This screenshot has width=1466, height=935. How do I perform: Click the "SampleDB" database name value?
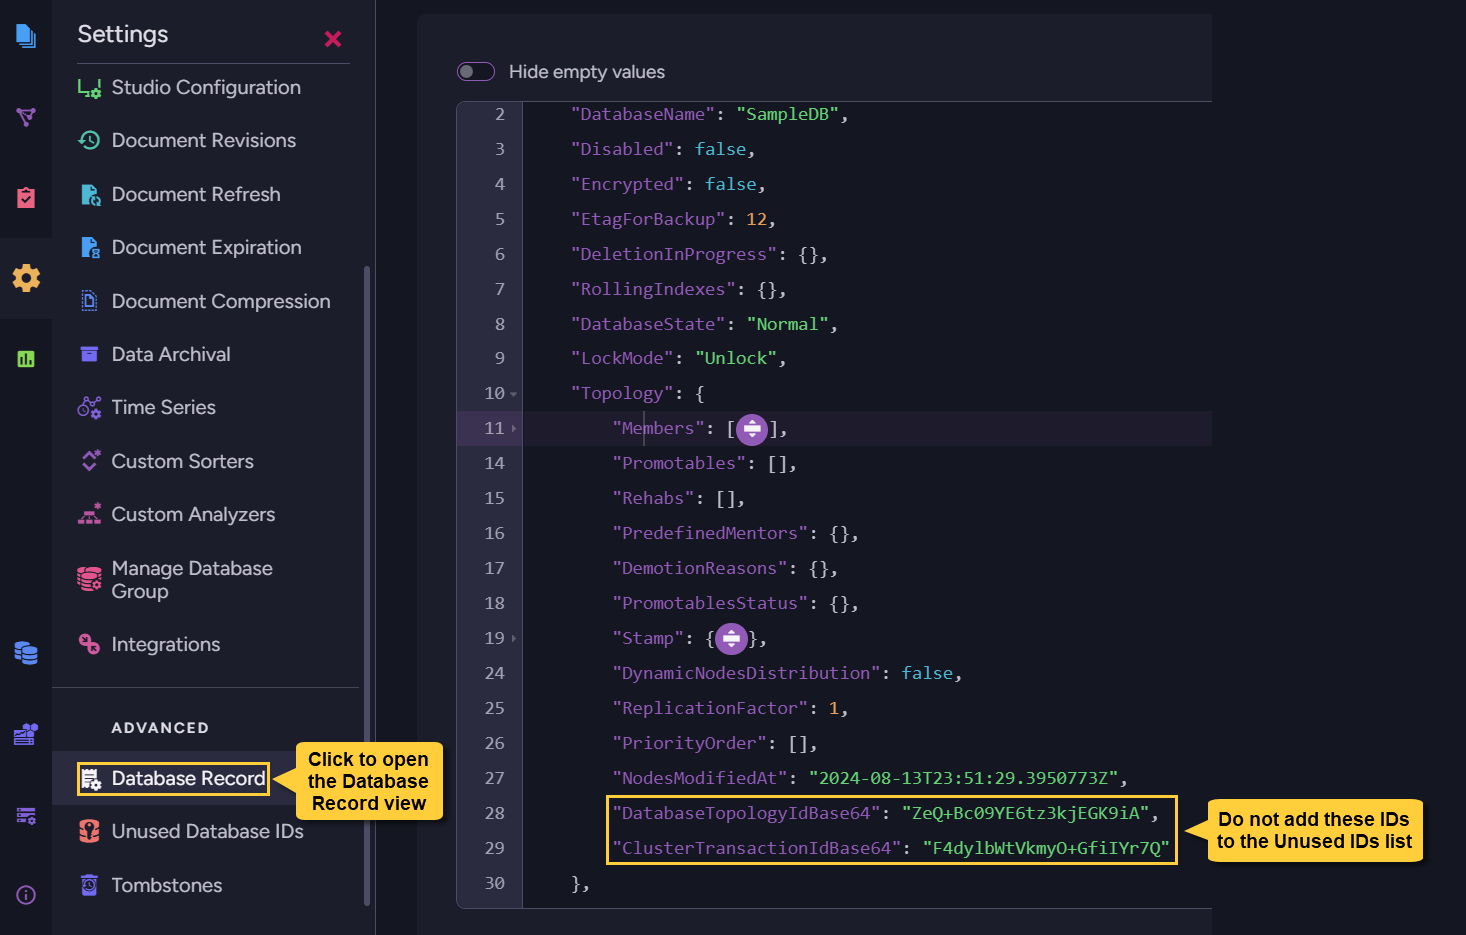(x=787, y=115)
